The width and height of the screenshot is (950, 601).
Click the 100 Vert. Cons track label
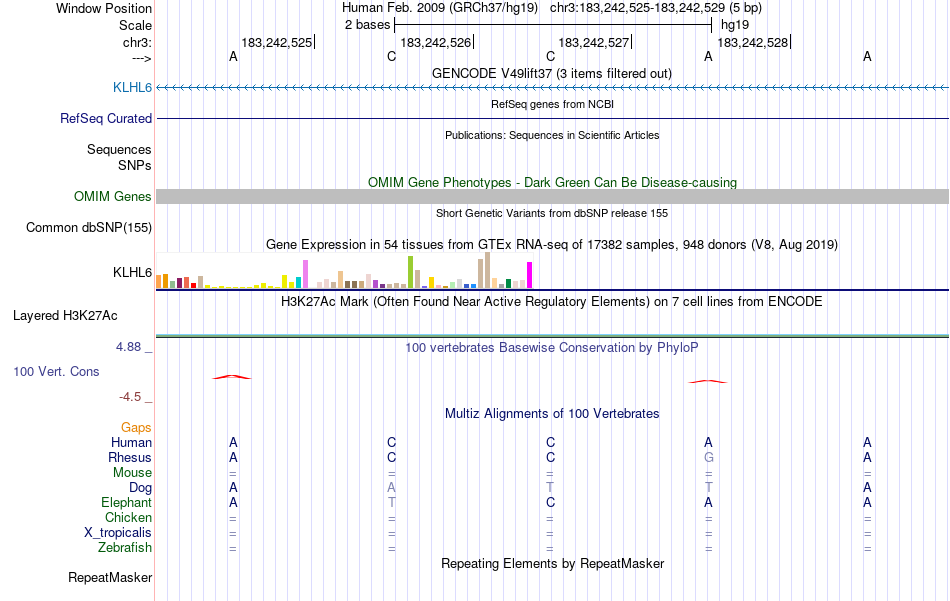tap(56, 371)
